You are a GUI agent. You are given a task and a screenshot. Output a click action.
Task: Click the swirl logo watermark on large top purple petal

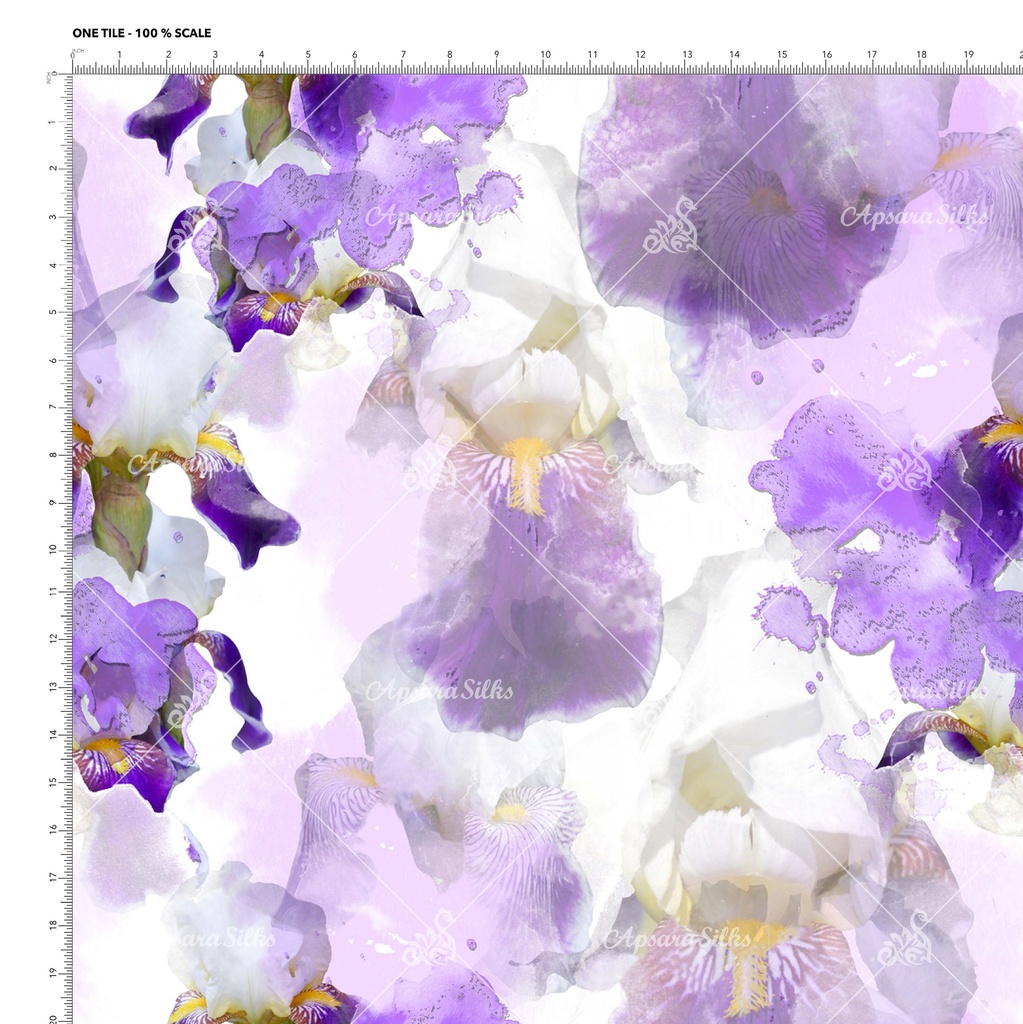point(671,227)
